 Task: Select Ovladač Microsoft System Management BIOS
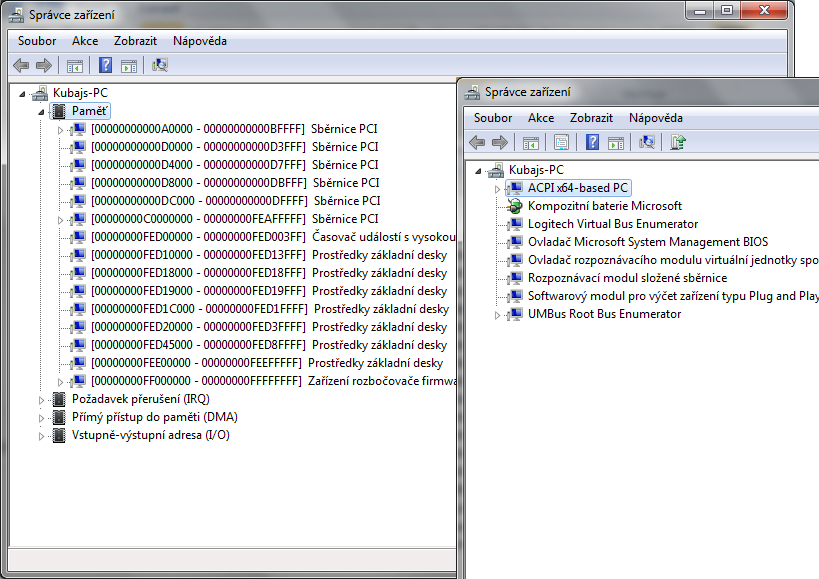646,242
